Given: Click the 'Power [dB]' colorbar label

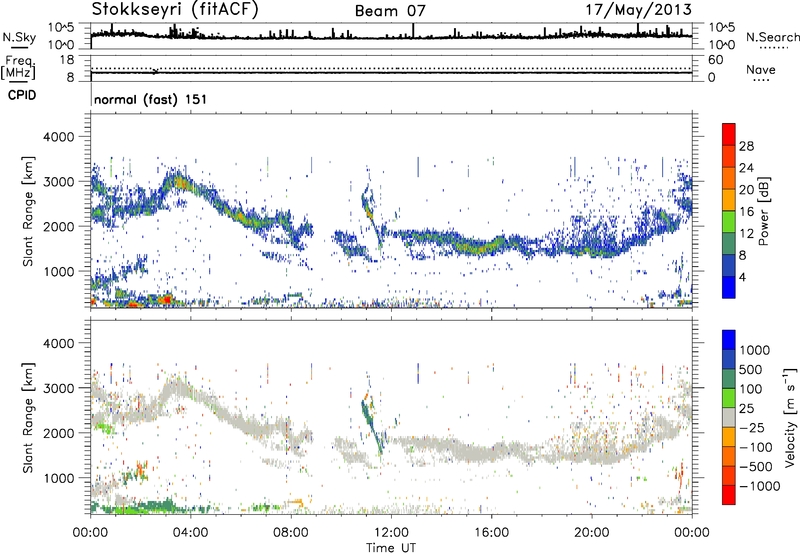Looking at the screenshot, I should click(763, 211).
